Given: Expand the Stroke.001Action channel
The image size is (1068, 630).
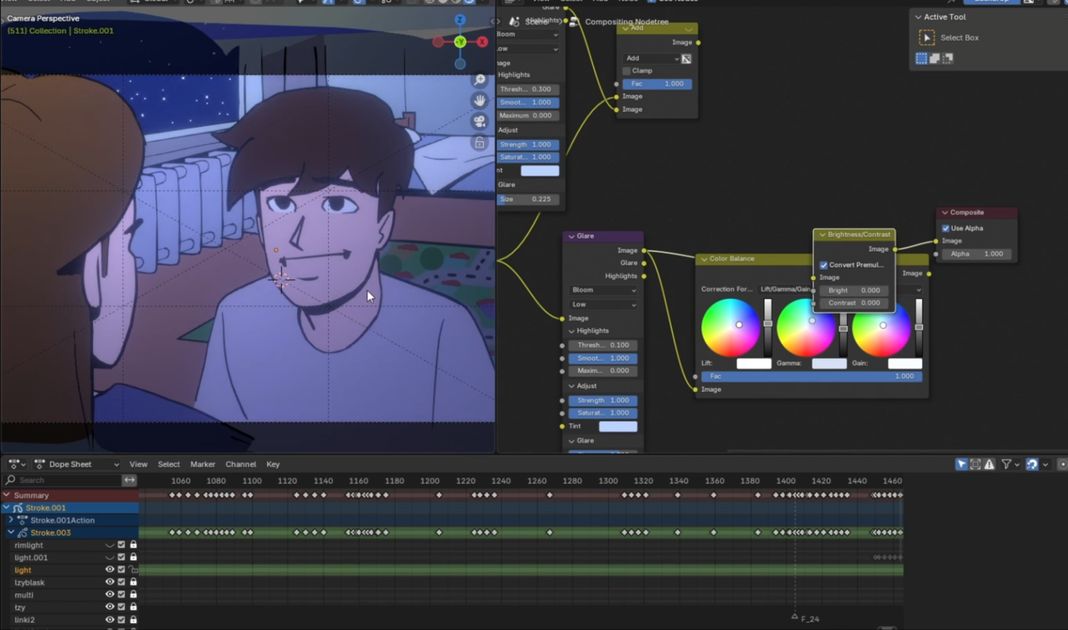Looking at the screenshot, I should 11,520.
